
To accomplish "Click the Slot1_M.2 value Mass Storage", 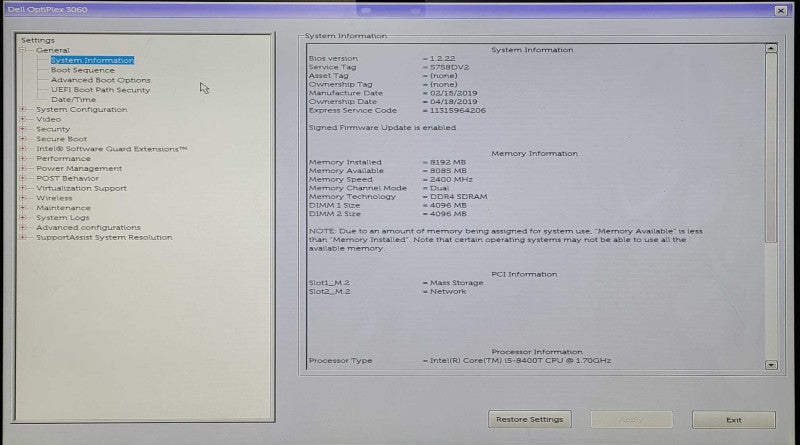I will click(x=456, y=283).
